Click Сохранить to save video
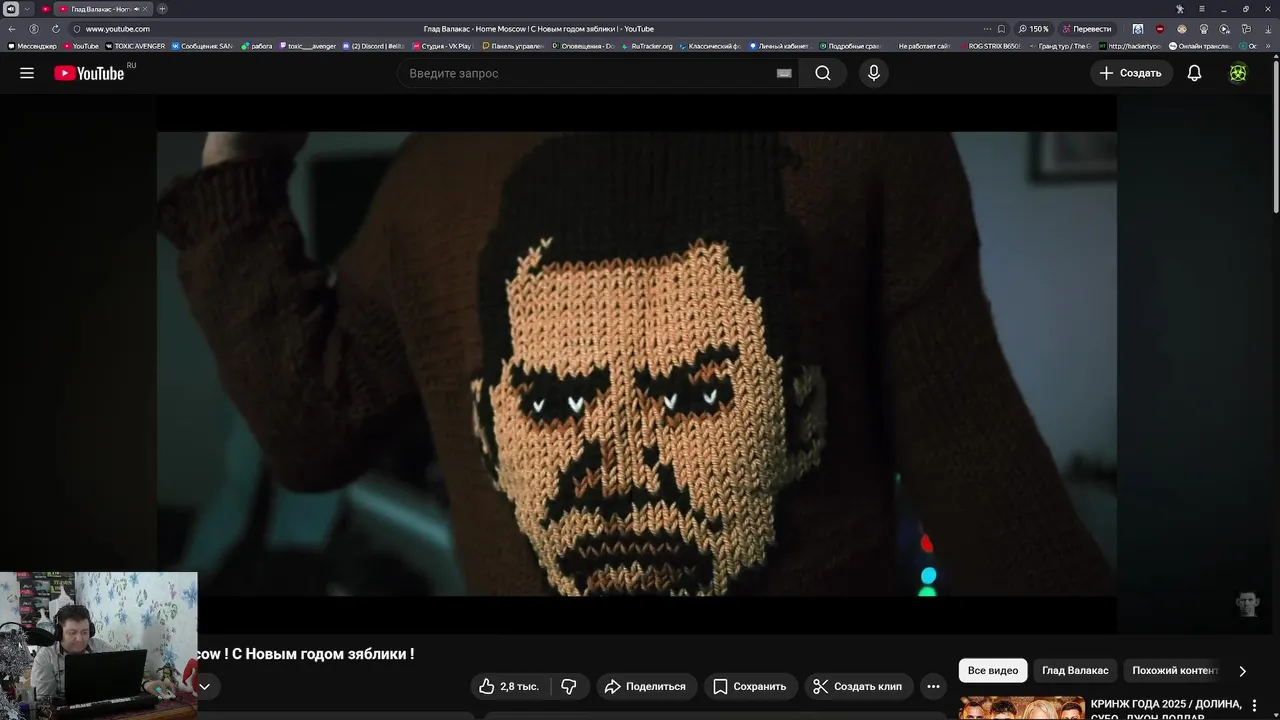The width and height of the screenshot is (1280, 720). pyautogui.click(x=751, y=686)
